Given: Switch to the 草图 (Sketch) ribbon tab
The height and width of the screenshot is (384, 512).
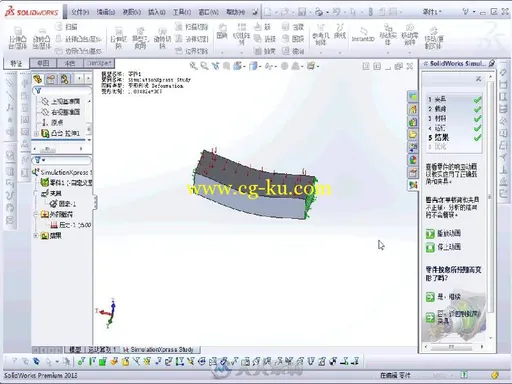Looking at the screenshot, I should 43,63.
